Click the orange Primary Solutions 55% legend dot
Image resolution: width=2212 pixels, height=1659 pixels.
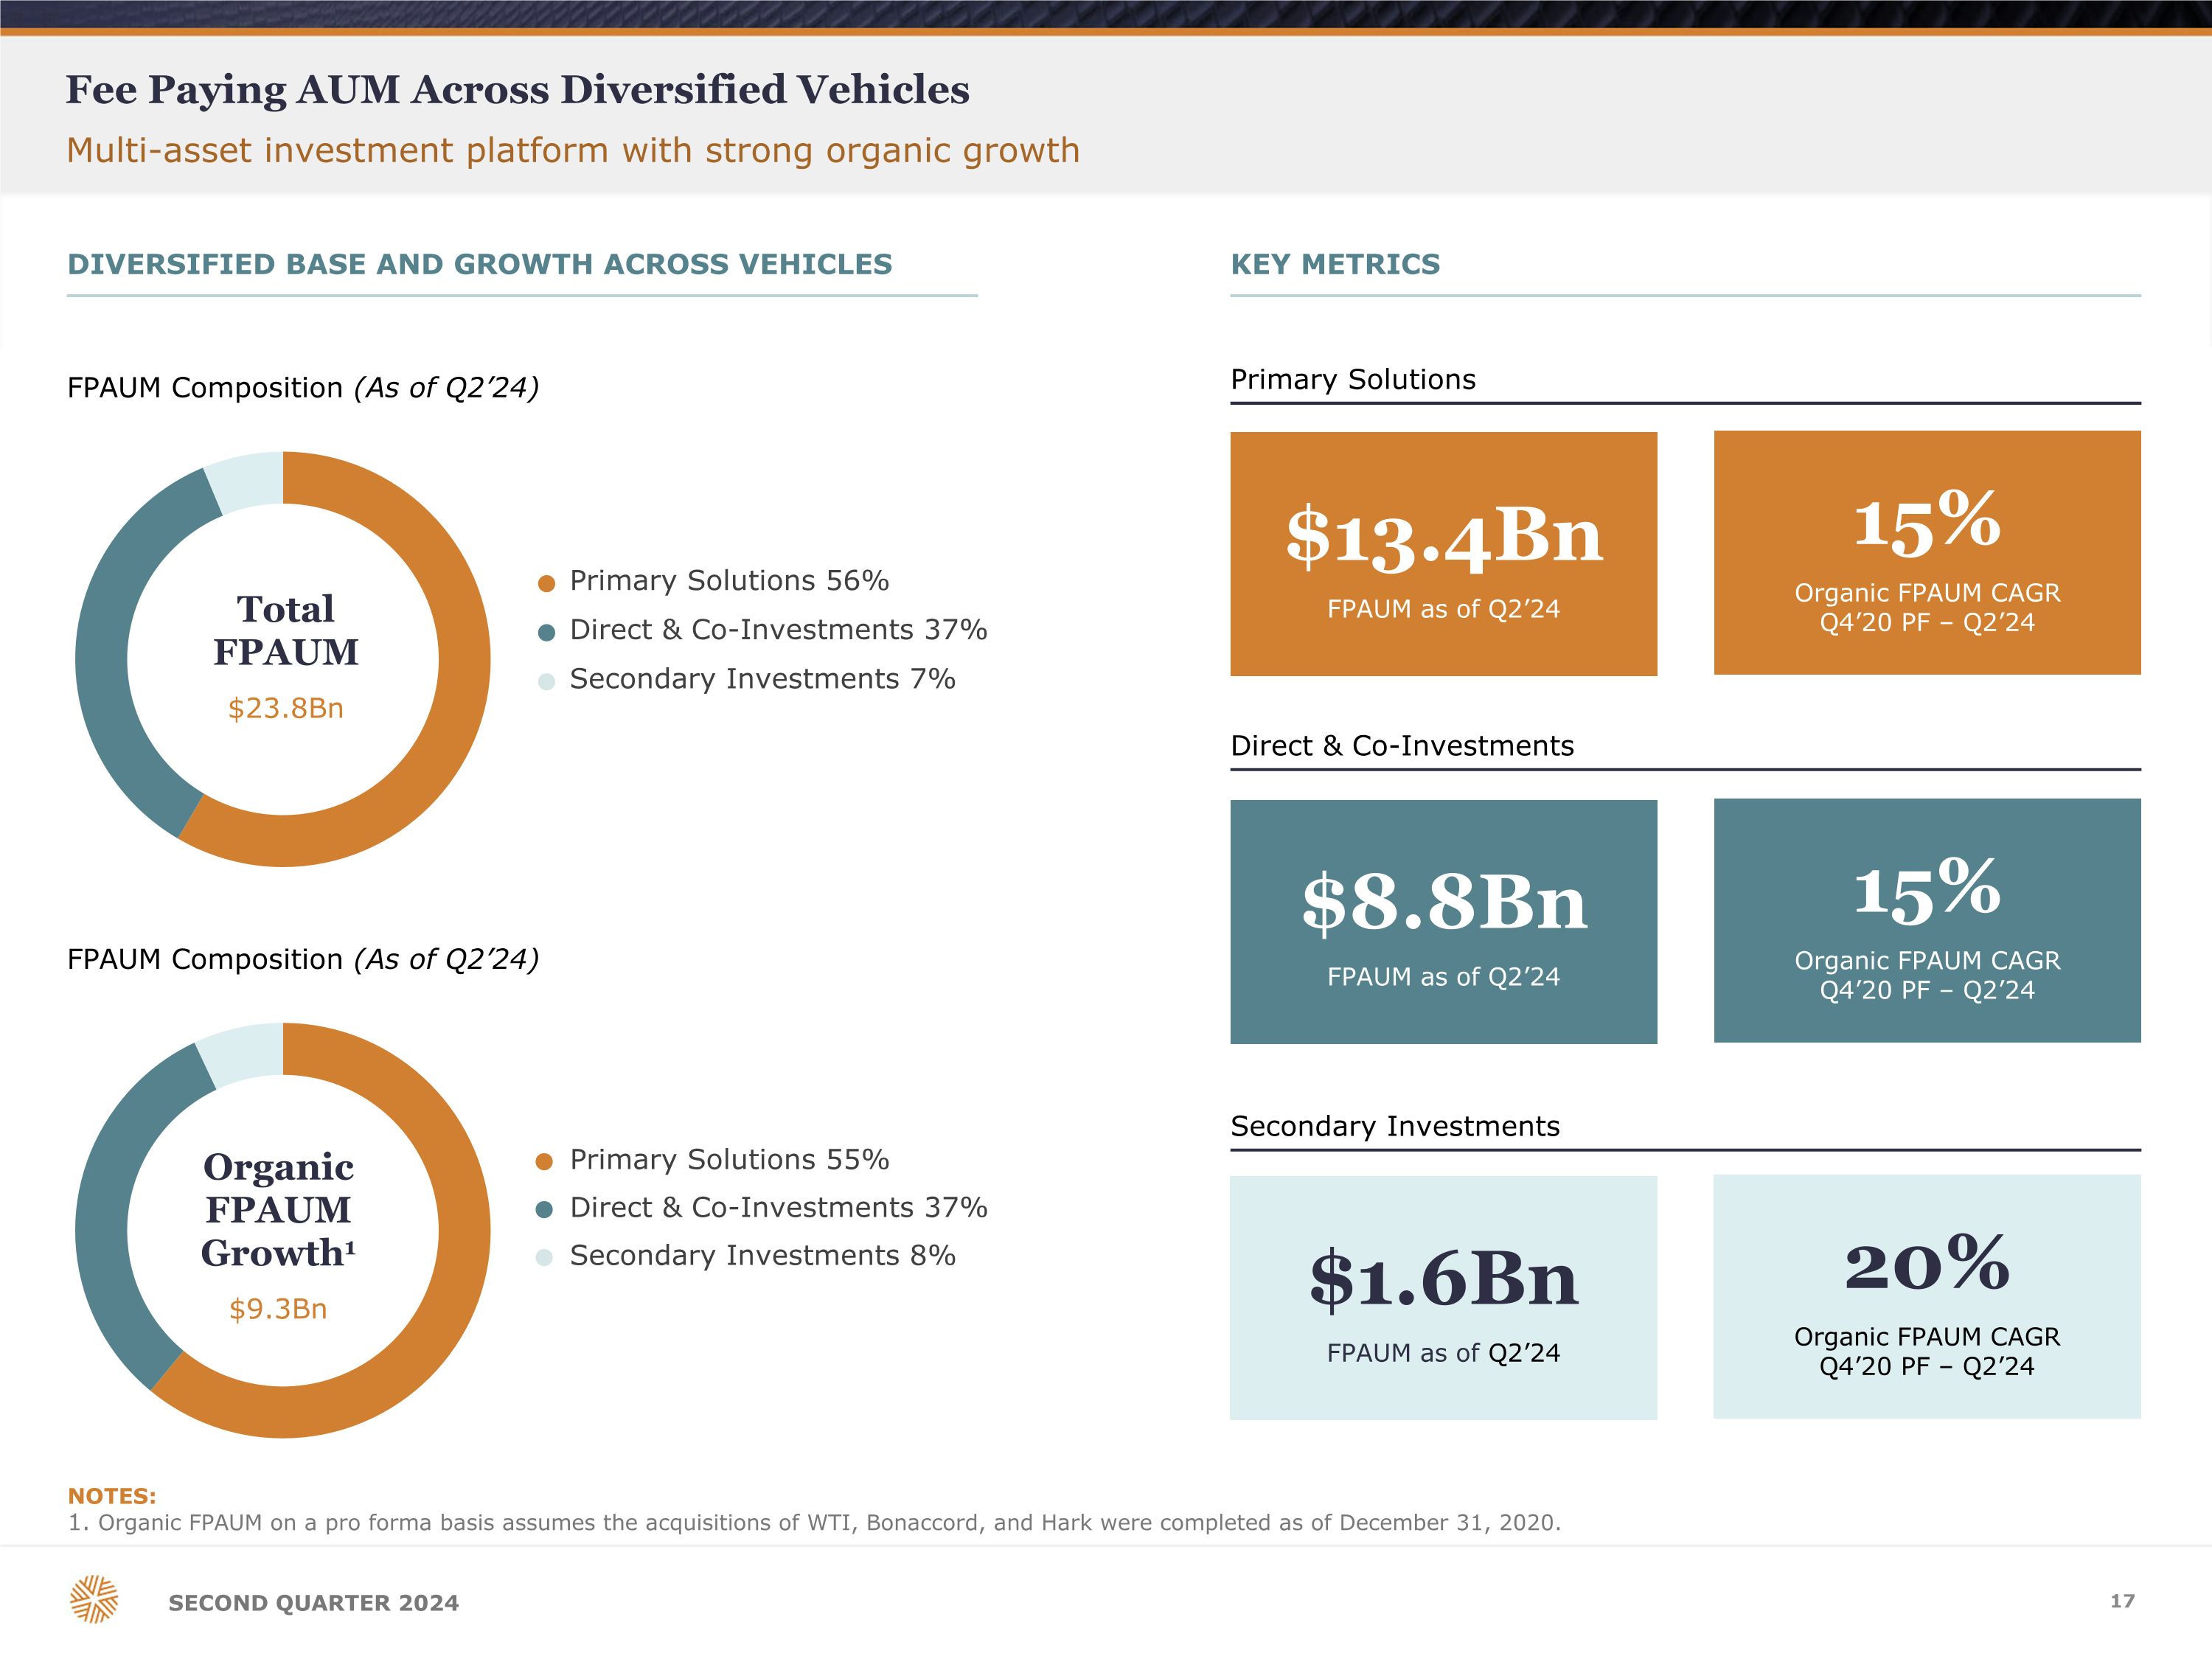point(544,1161)
